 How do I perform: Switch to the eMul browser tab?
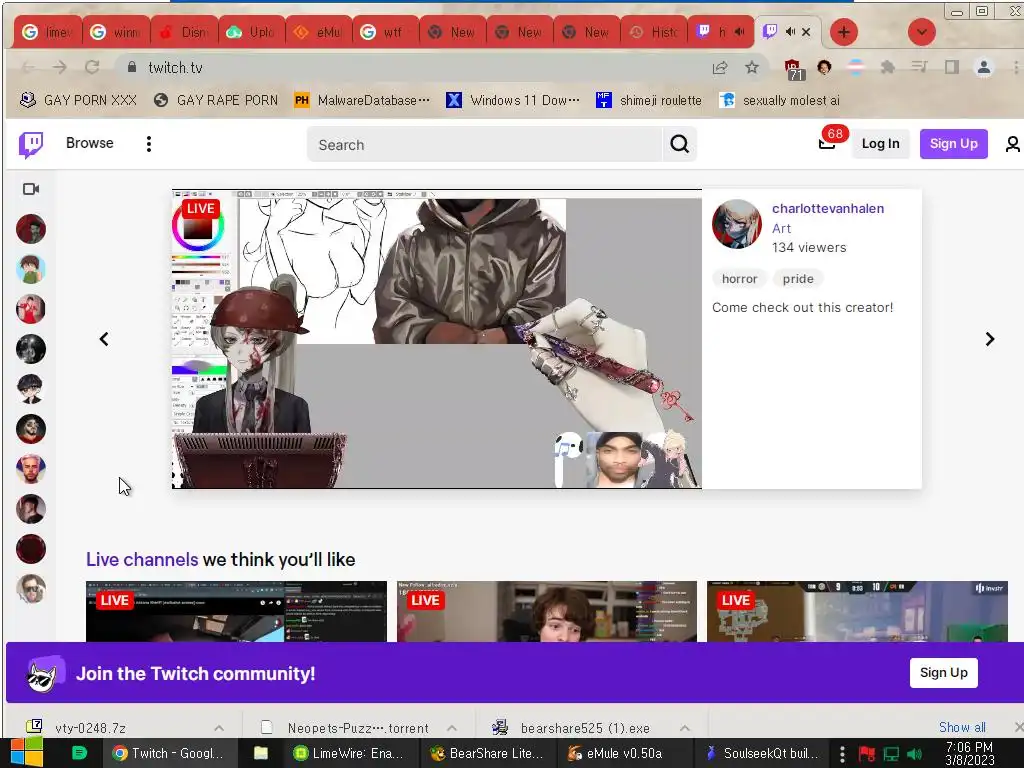[x=319, y=31]
